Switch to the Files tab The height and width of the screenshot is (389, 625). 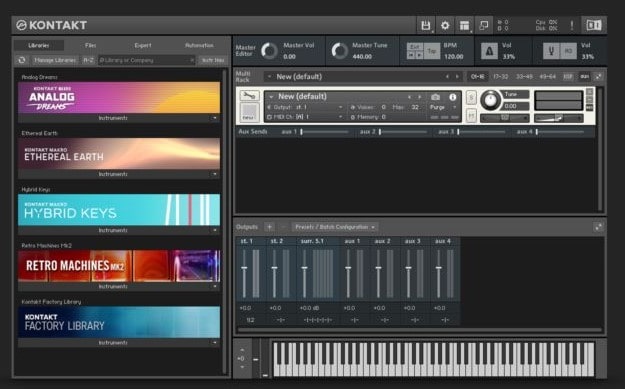pyautogui.click(x=91, y=45)
